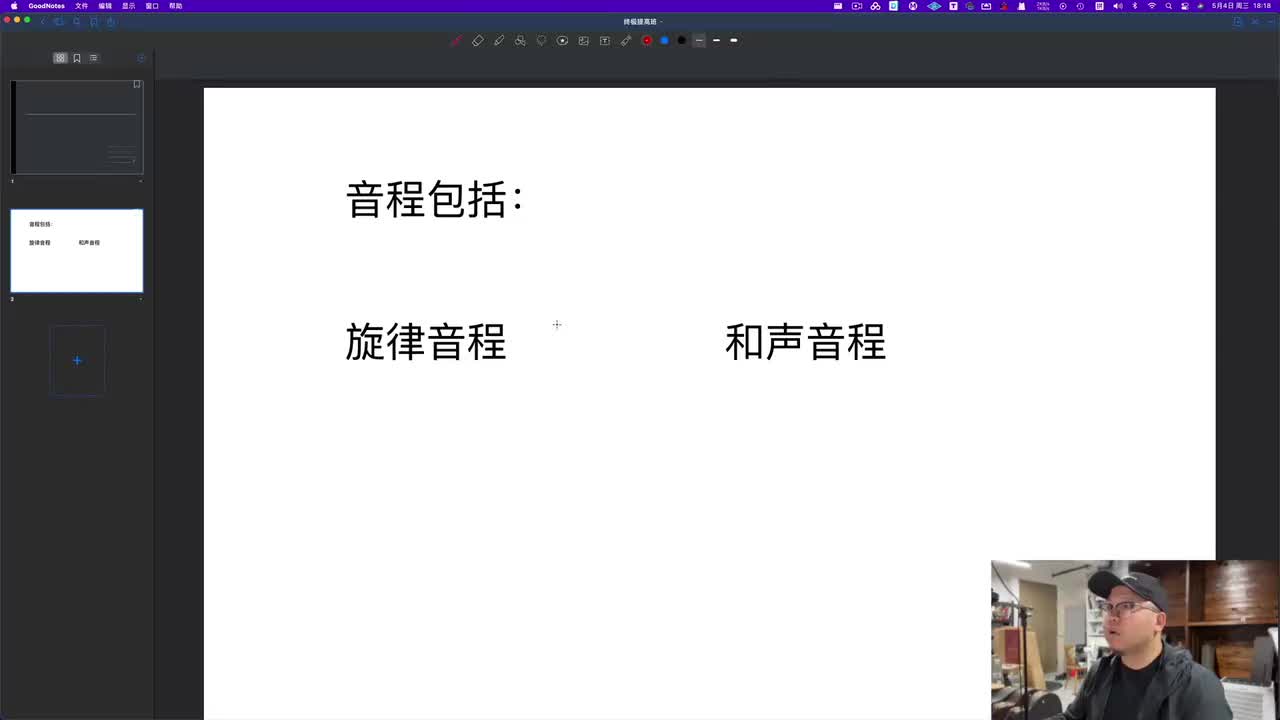This screenshot has width=1280, height=720.
Task: Open Control Center
Action: point(1184,6)
